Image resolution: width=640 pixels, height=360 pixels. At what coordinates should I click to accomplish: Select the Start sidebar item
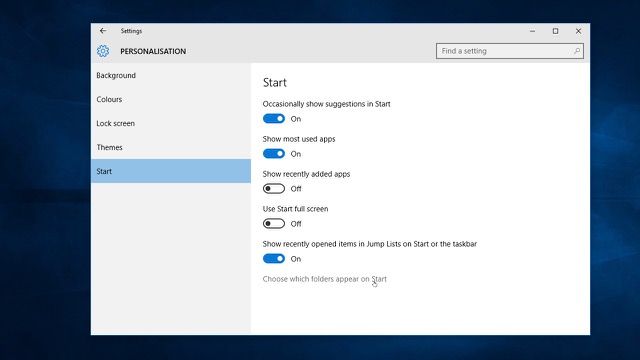click(171, 171)
